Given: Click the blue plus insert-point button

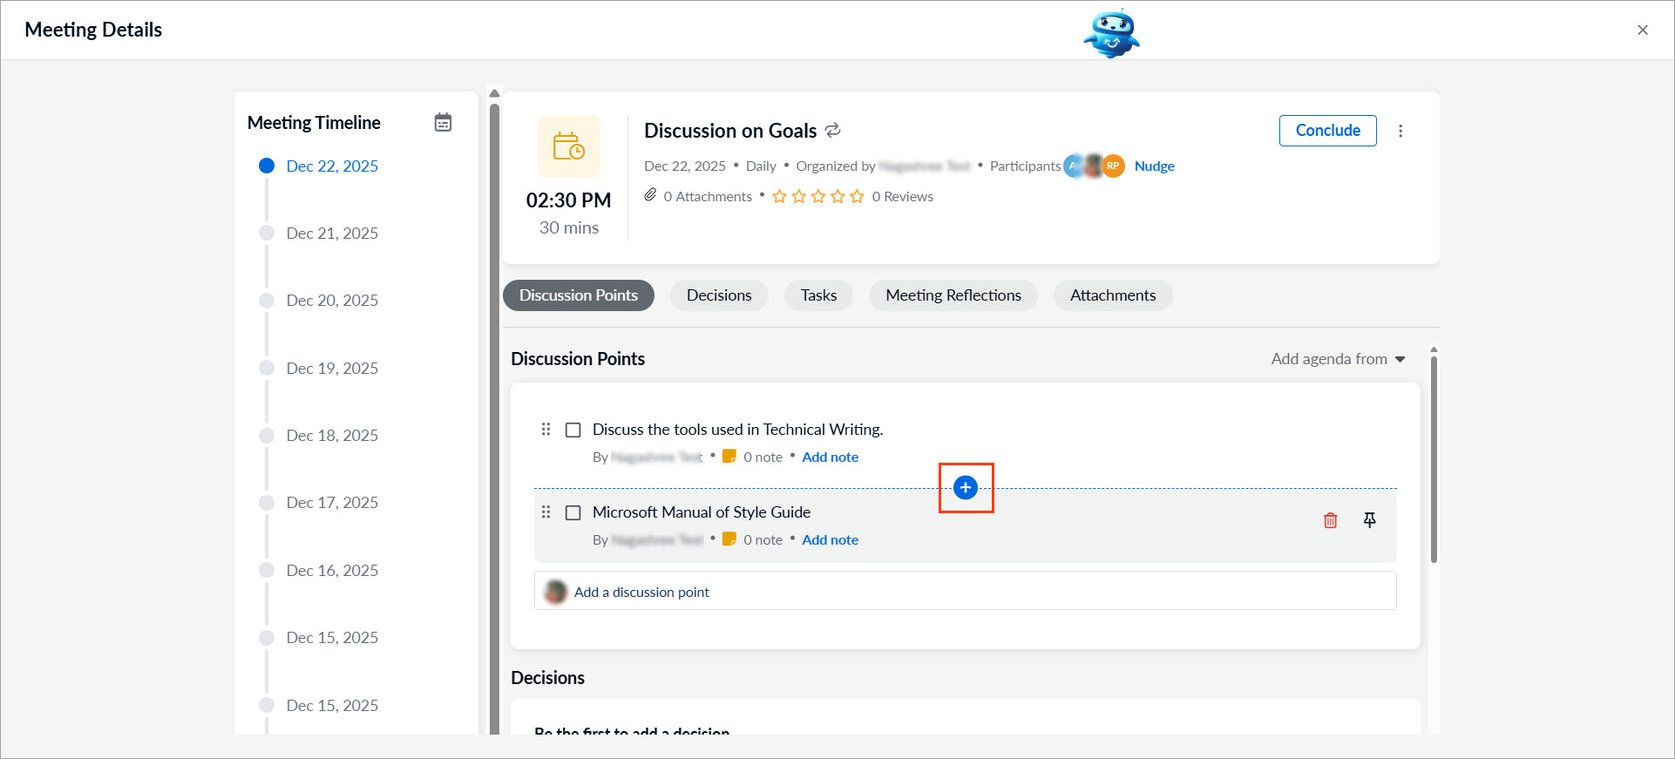Looking at the screenshot, I should tap(965, 487).
